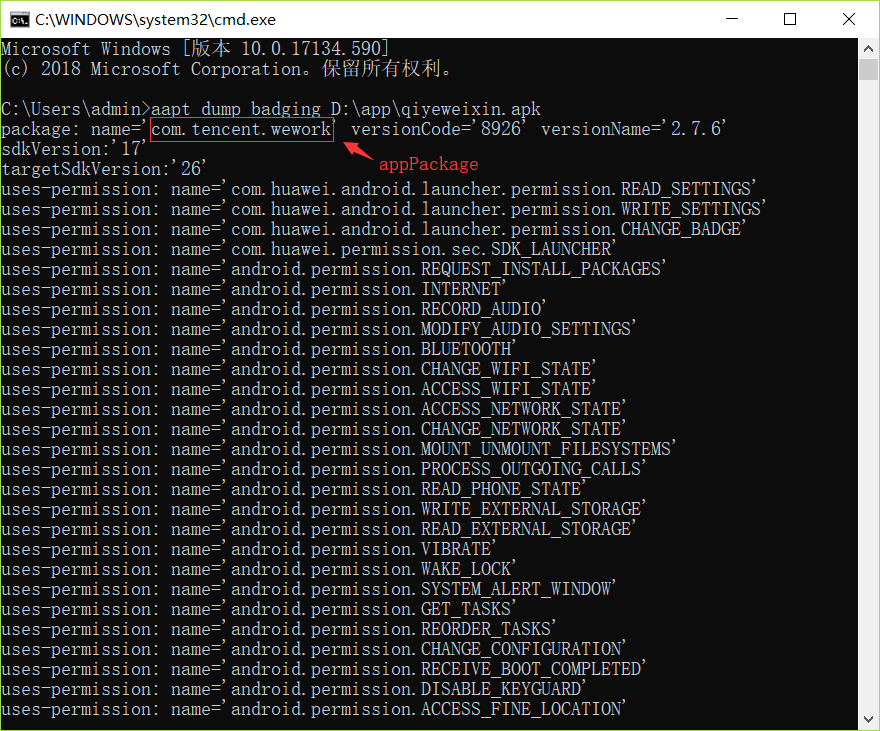Click the SYSTEM_ALERT_WINDOW permission line
Screen dimensions: 880x731
point(308,589)
